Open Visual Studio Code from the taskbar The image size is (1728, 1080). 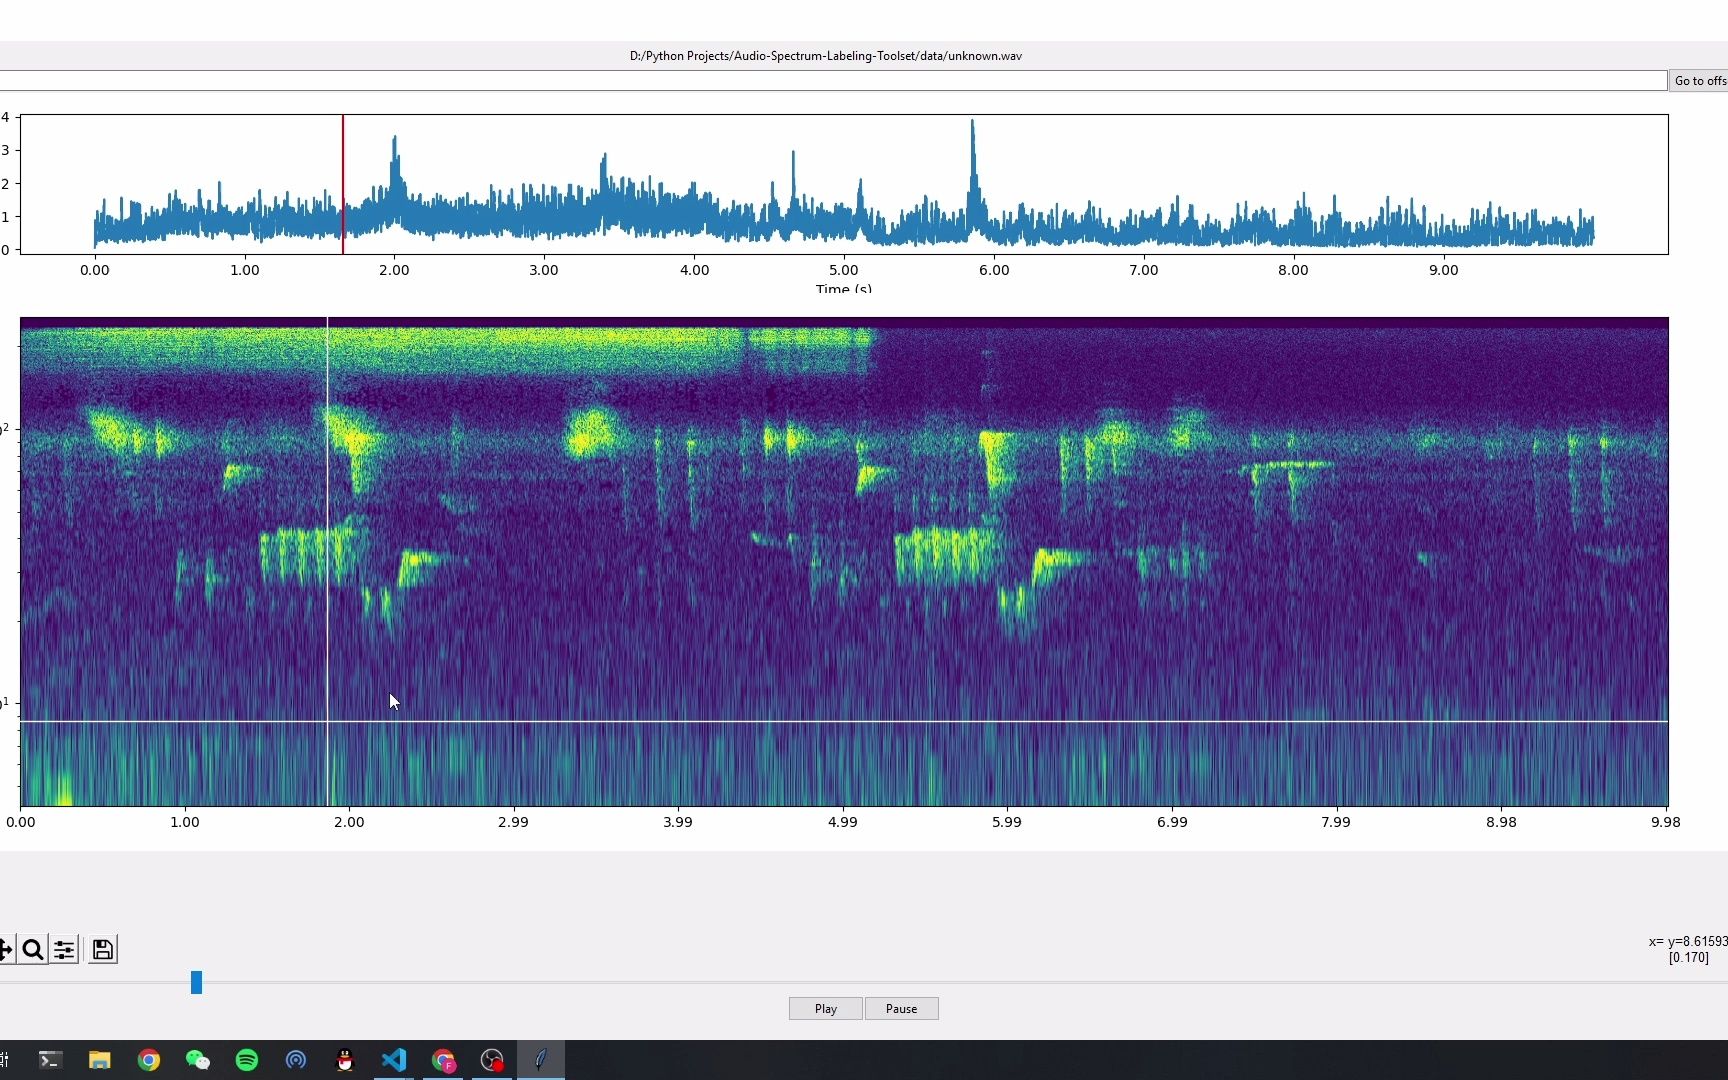[x=394, y=1060]
